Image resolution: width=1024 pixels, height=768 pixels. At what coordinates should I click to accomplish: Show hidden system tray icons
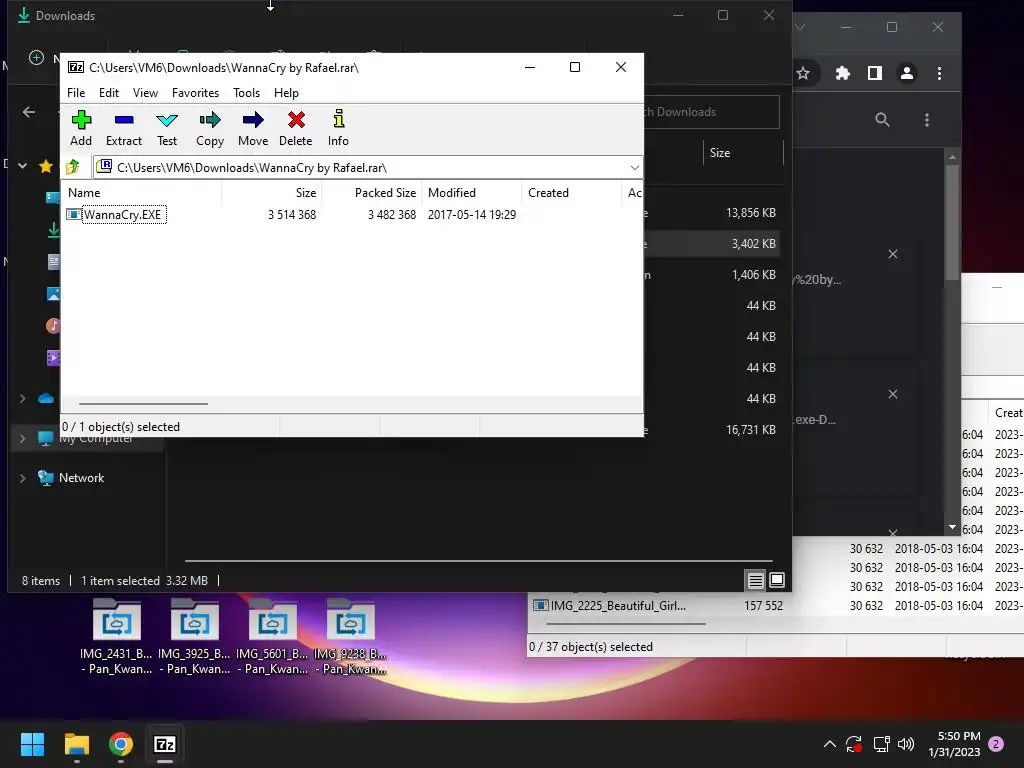point(829,744)
